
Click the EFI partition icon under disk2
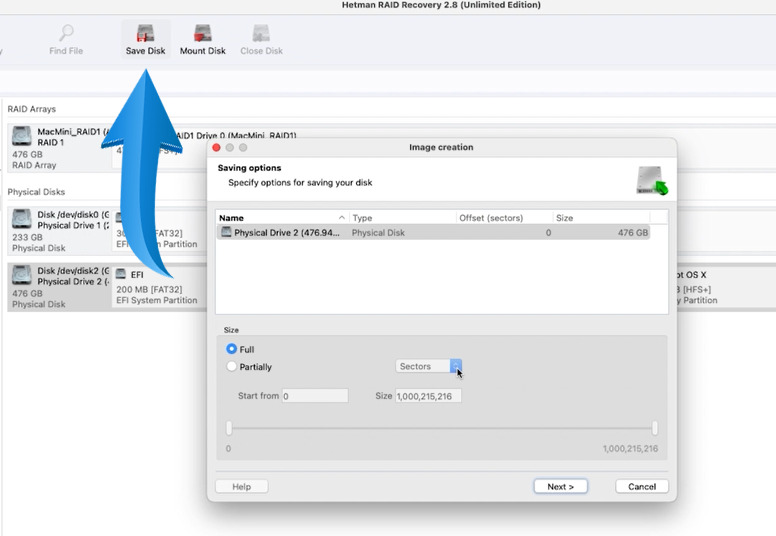pos(121,274)
